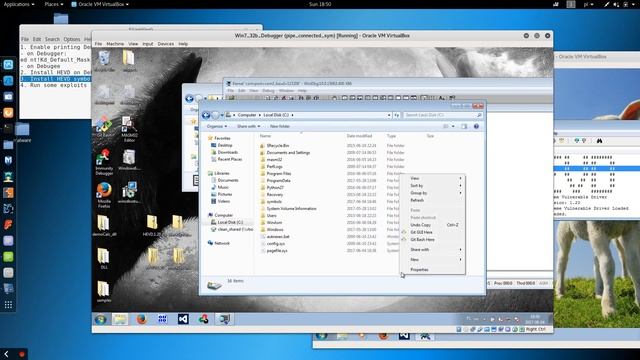Expand the Group by submenu
This screenshot has width=640, height=360.
(x=433, y=193)
